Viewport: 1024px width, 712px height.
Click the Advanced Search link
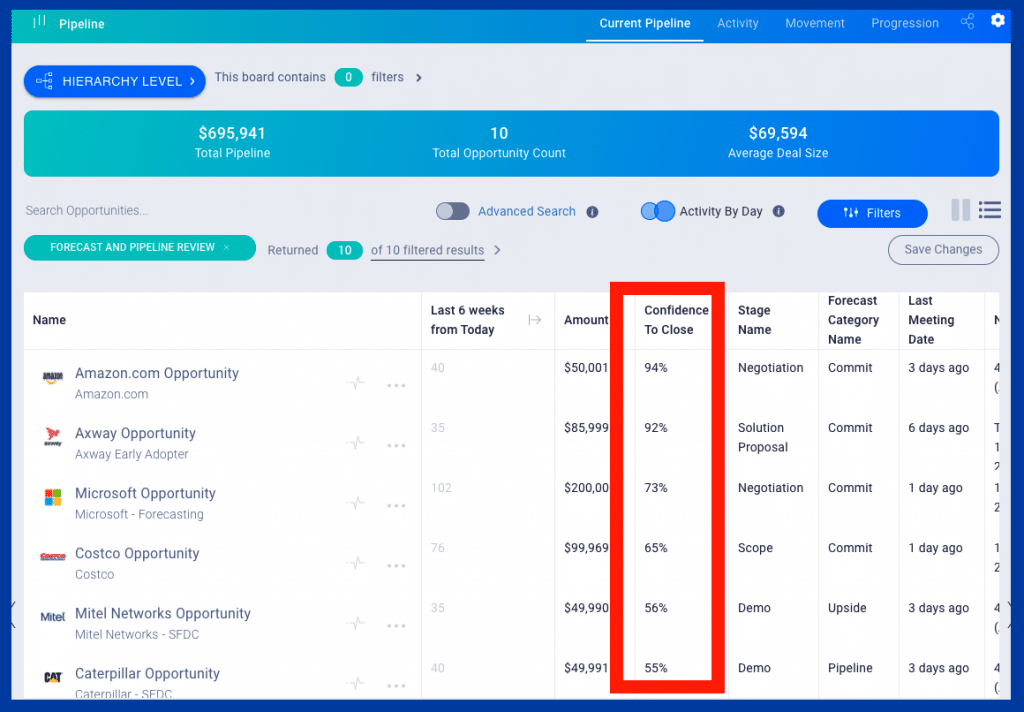point(526,212)
